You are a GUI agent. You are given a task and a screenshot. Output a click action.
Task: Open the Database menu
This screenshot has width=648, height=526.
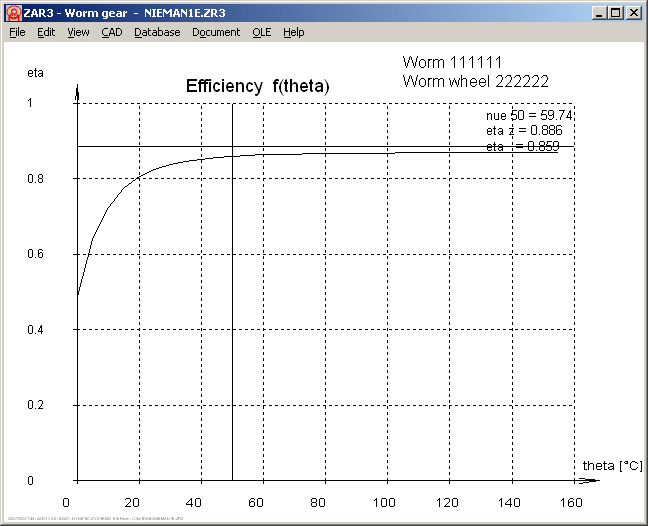157,32
